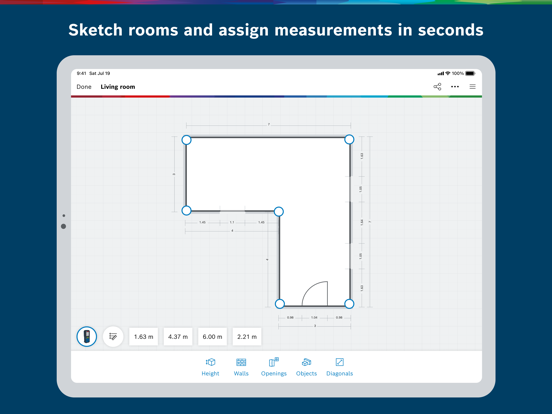The height and width of the screenshot is (414, 552).
Task: Tap the battery 100% status indicator
Action: point(463,73)
